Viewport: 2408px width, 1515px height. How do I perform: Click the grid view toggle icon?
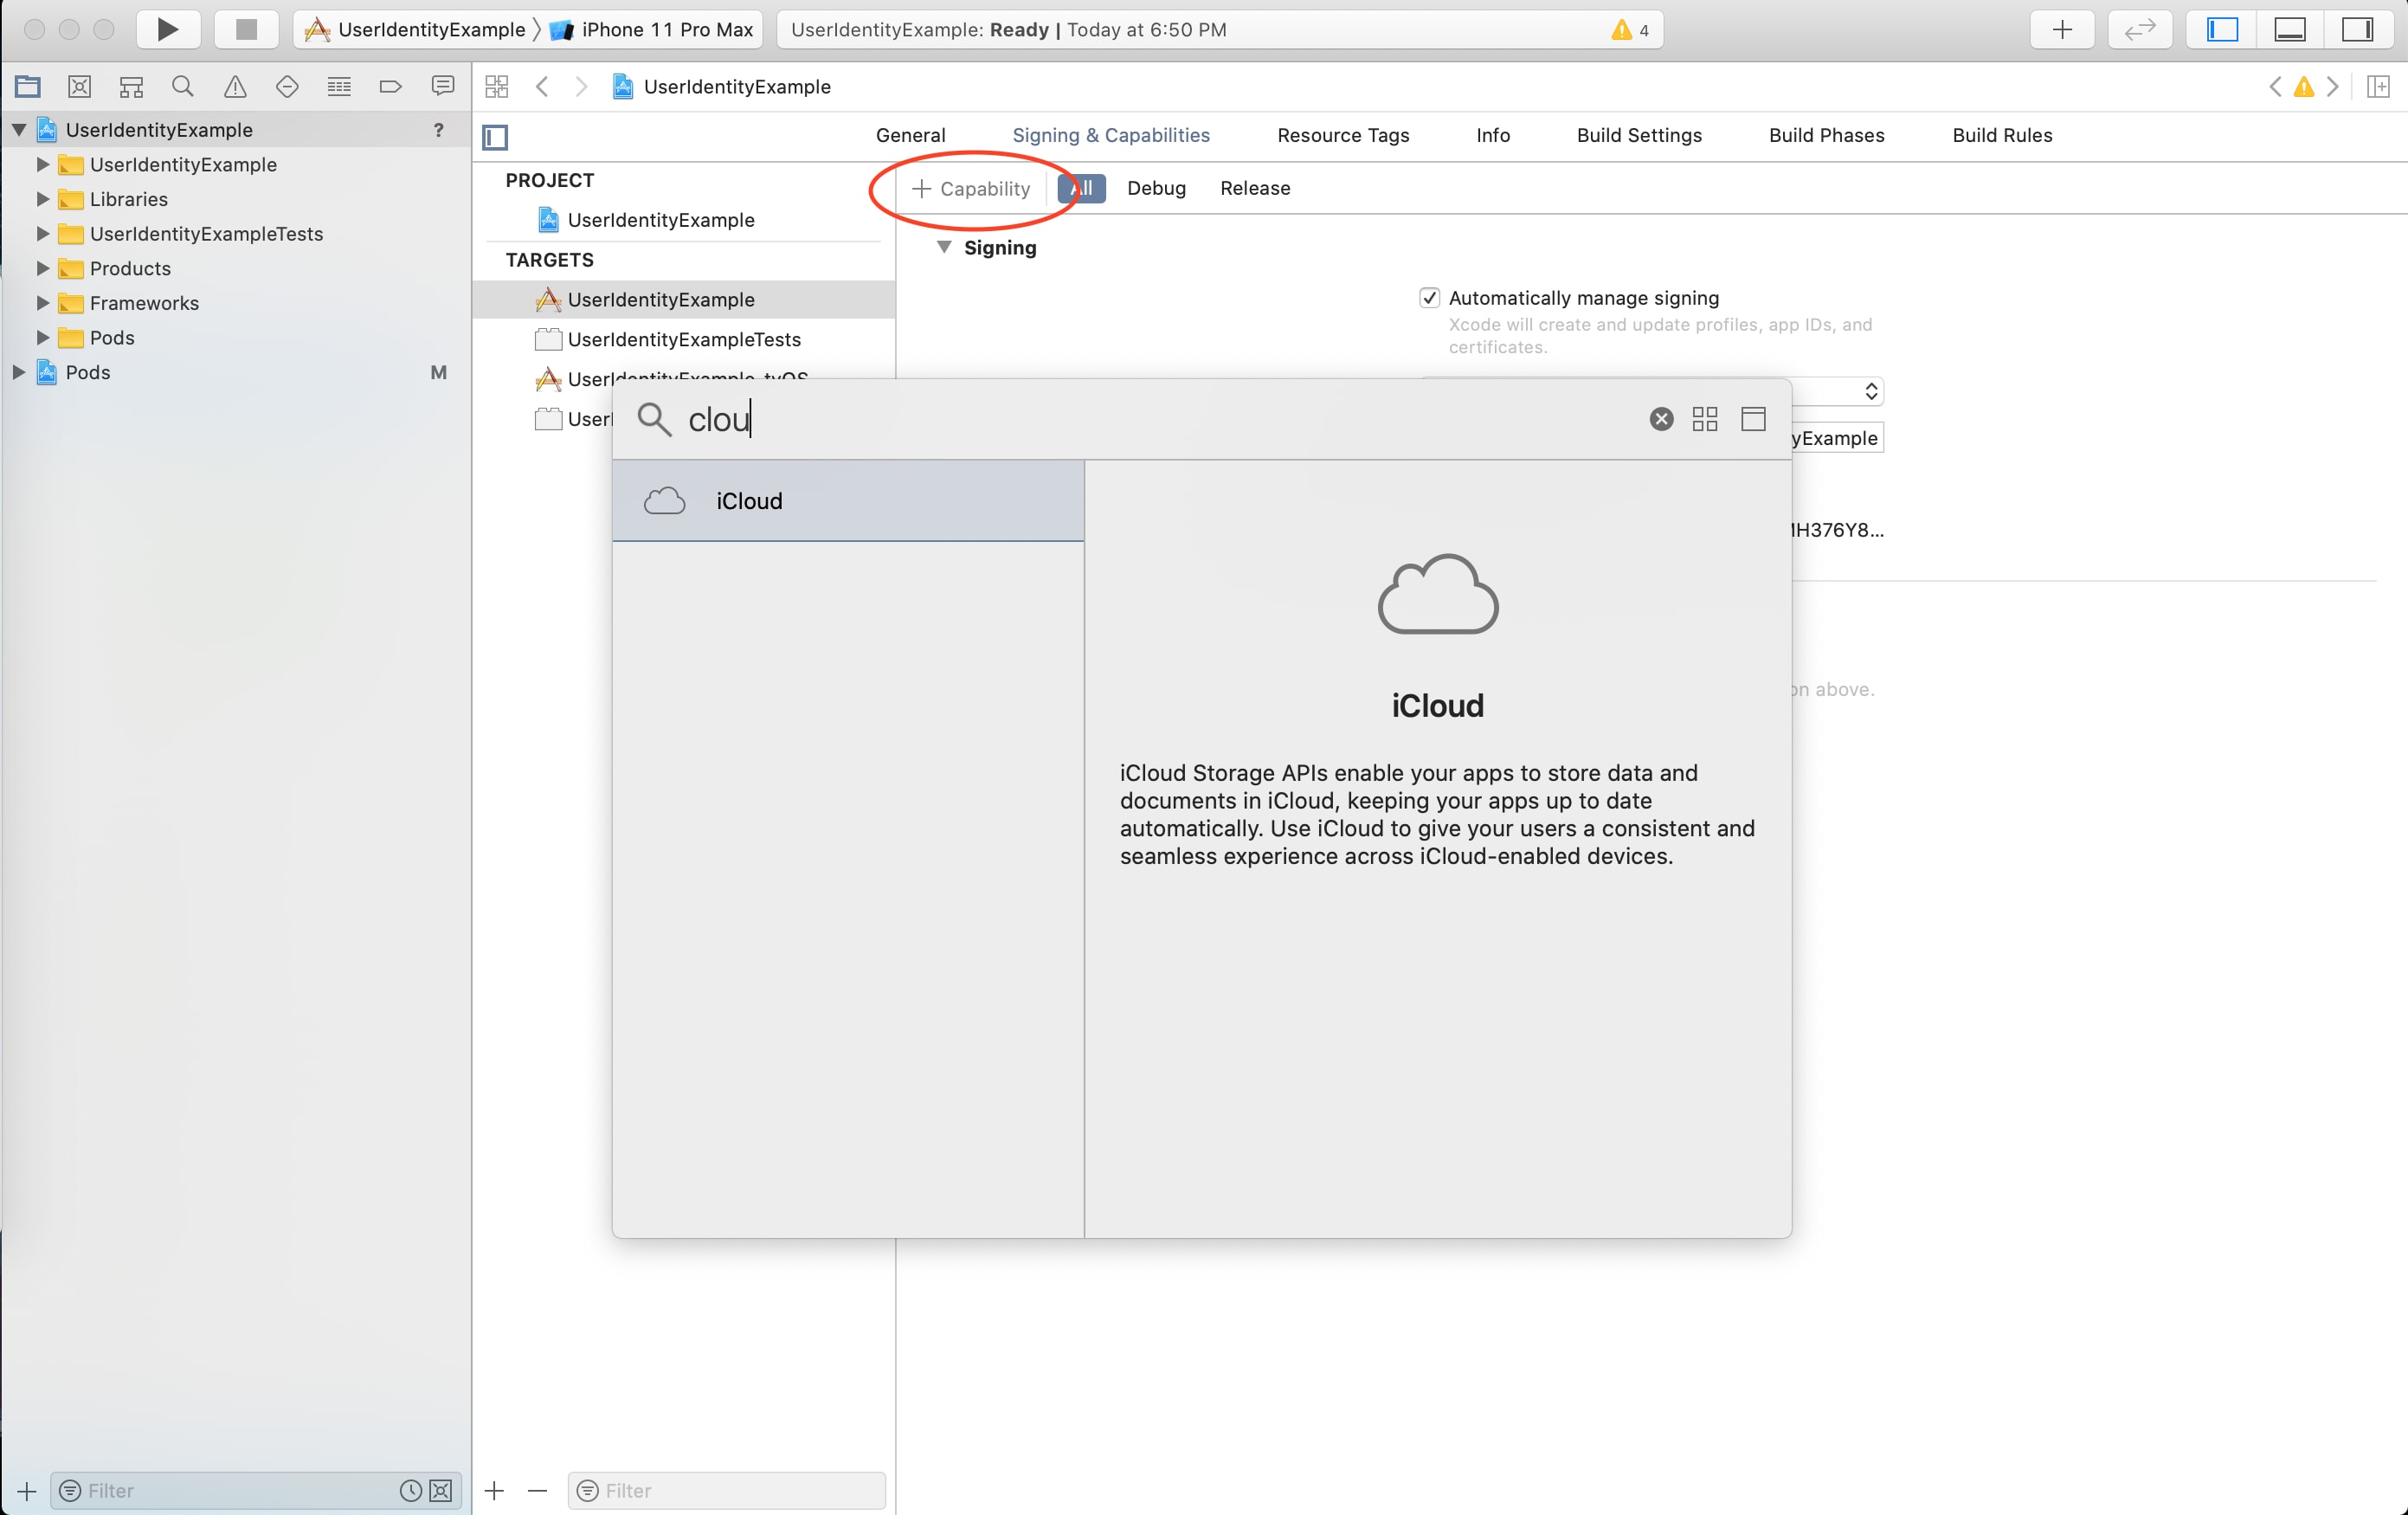(1705, 419)
